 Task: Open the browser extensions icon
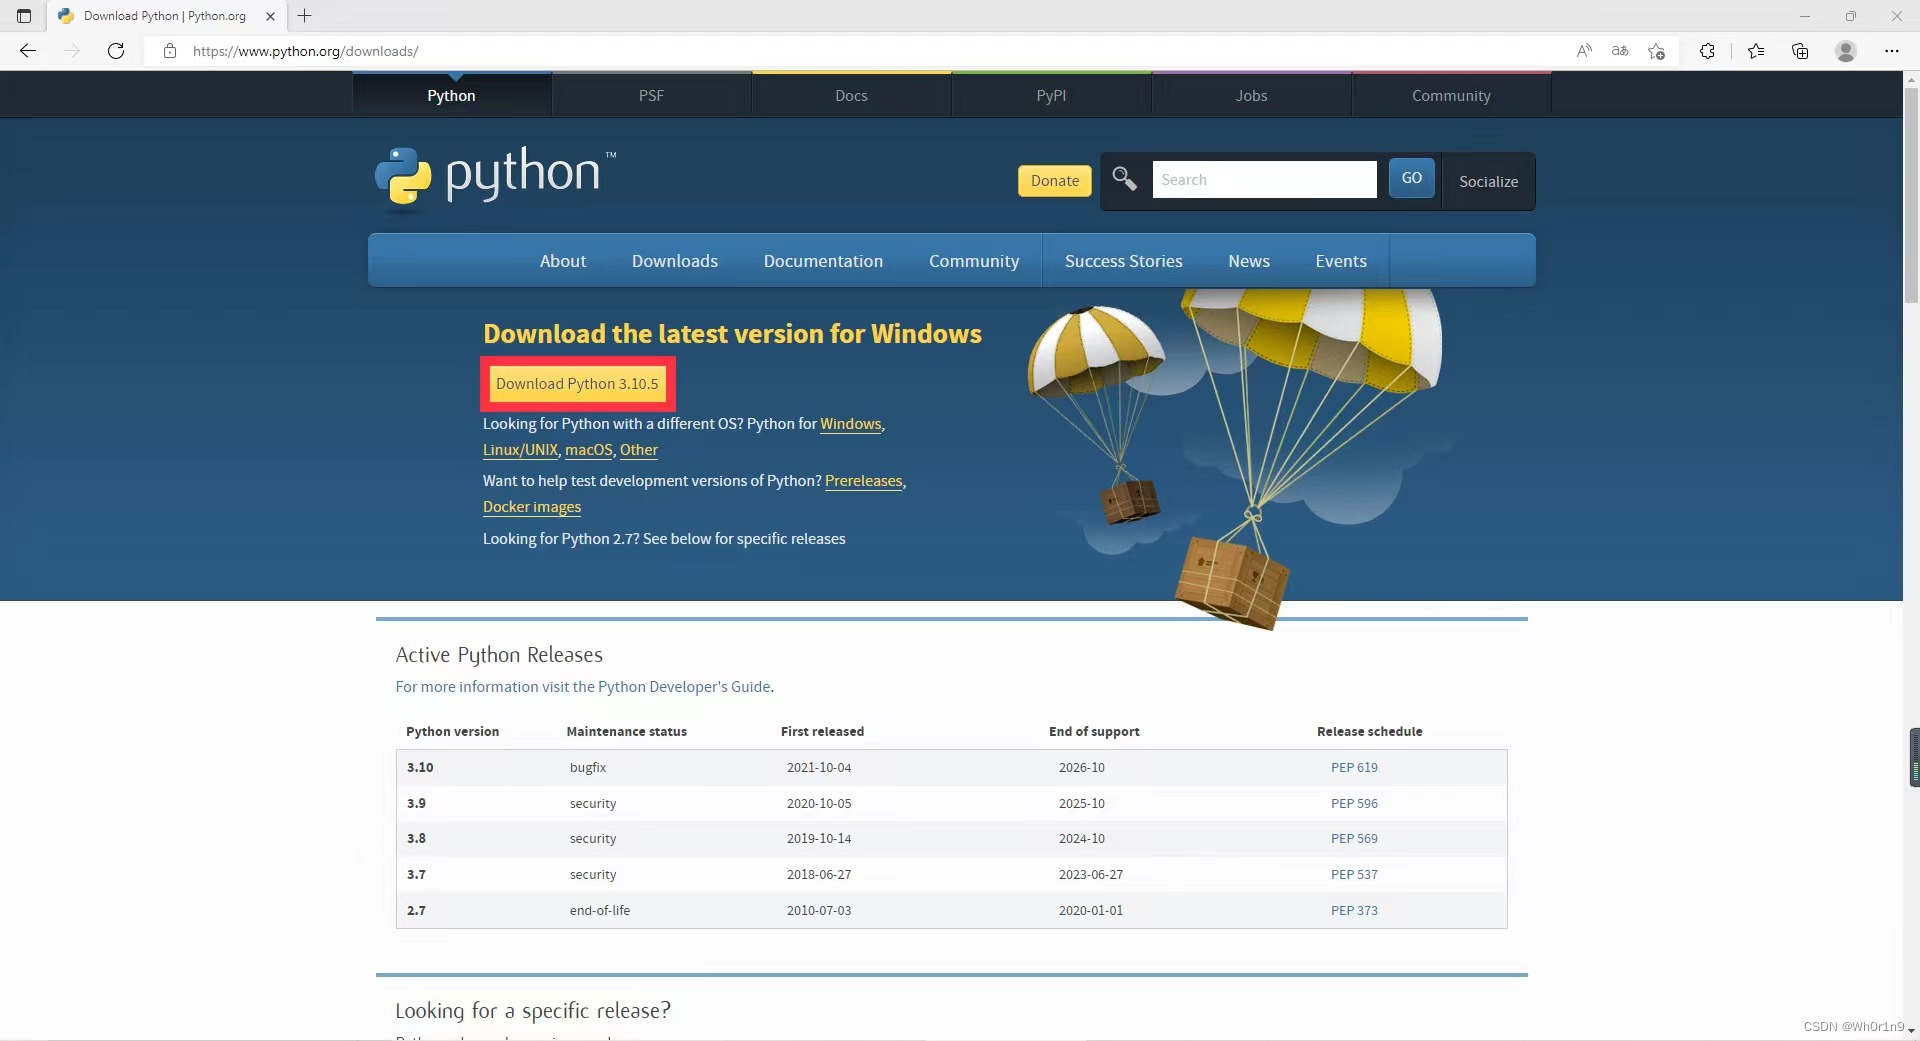pos(1707,51)
